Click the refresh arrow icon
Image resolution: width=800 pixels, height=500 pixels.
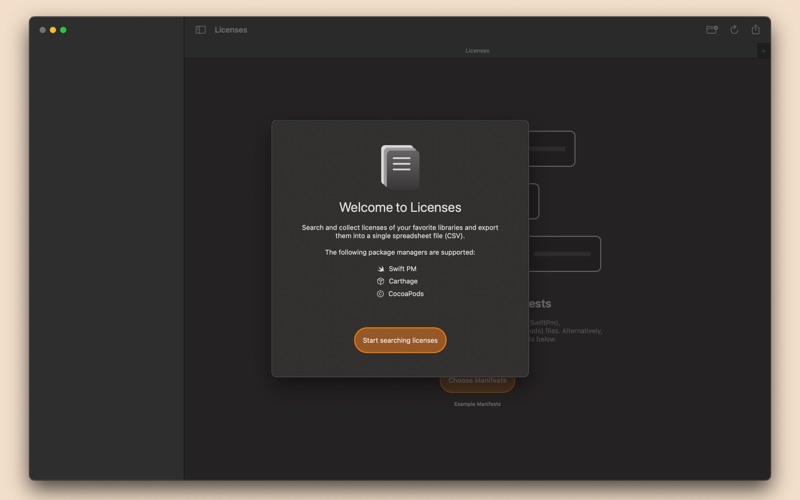point(734,30)
